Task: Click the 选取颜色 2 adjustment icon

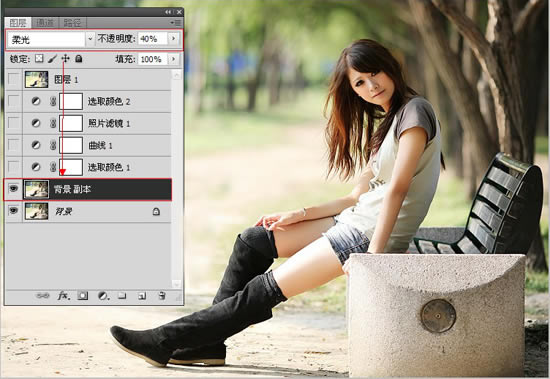Action: point(36,101)
